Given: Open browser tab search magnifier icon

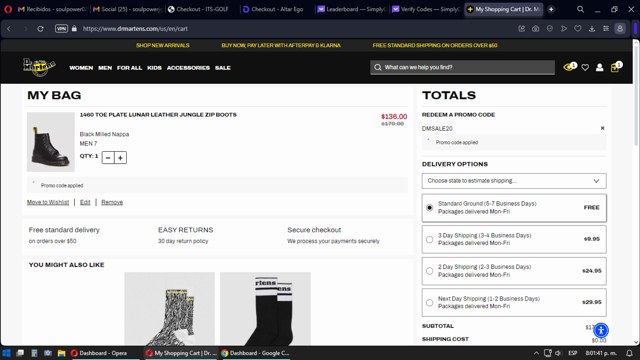Looking at the screenshot, I should (580, 9).
